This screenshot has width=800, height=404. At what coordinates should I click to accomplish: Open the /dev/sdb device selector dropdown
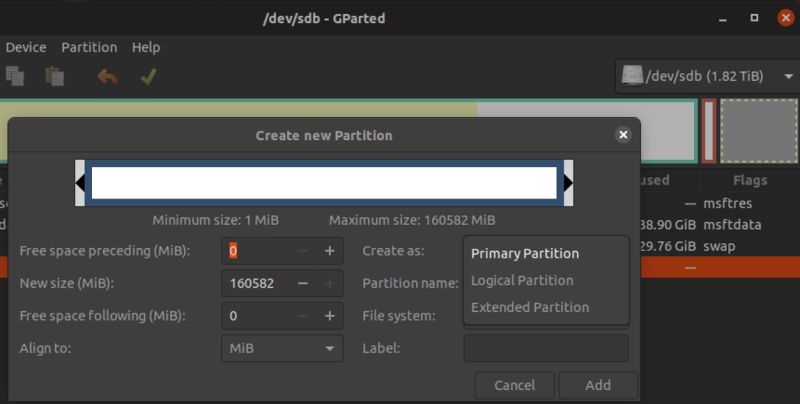pos(708,77)
